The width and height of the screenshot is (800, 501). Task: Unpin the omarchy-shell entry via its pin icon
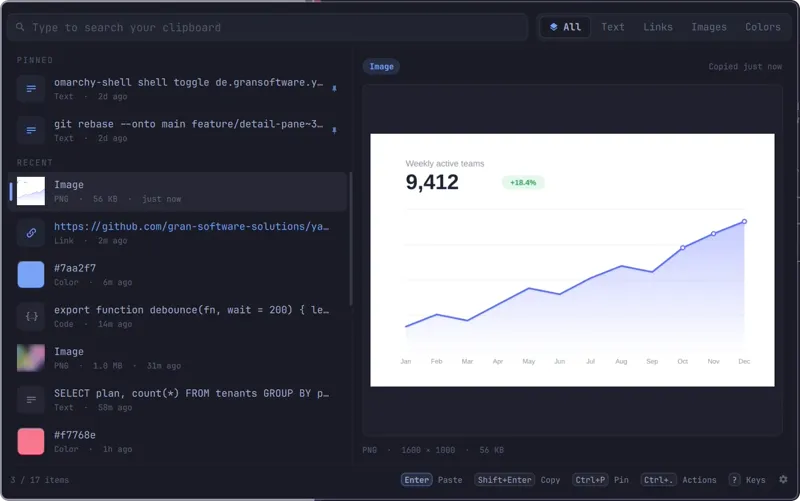tap(334, 89)
